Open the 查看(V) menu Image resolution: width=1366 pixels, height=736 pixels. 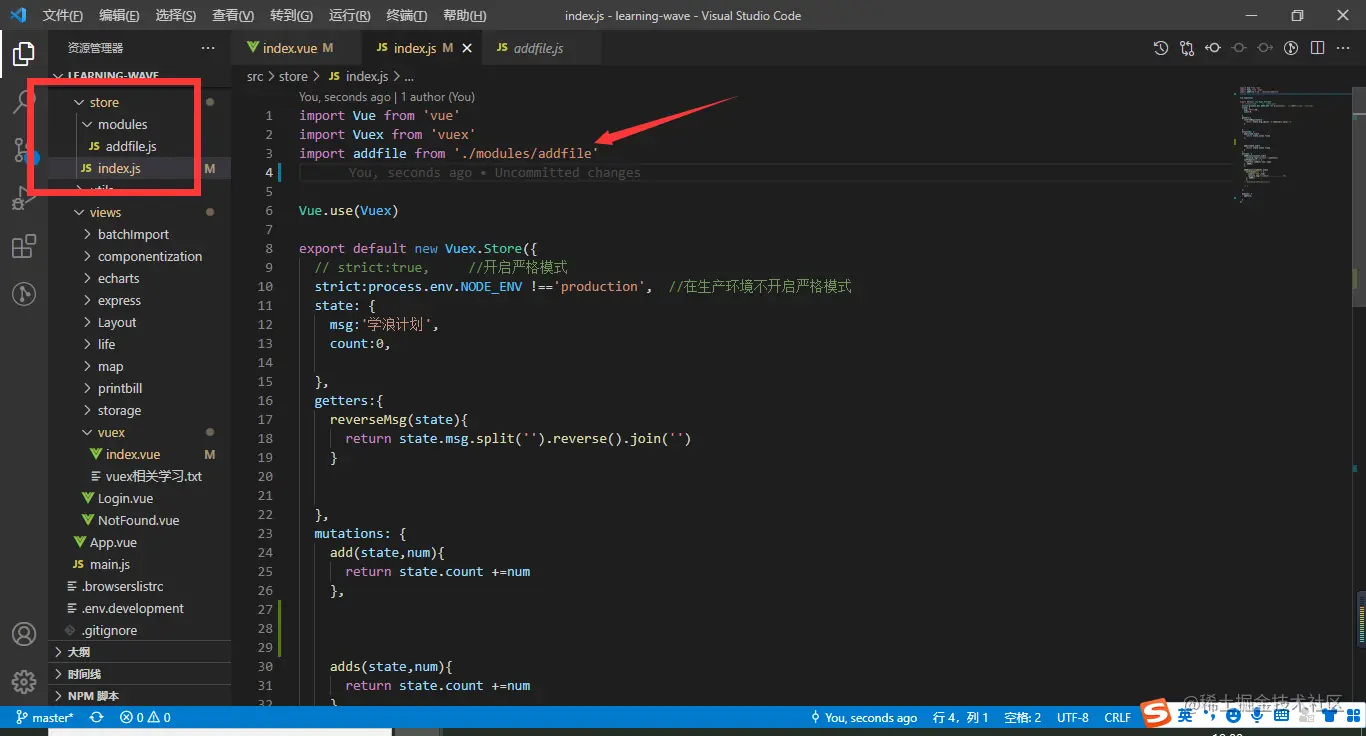(x=233, y=15)
